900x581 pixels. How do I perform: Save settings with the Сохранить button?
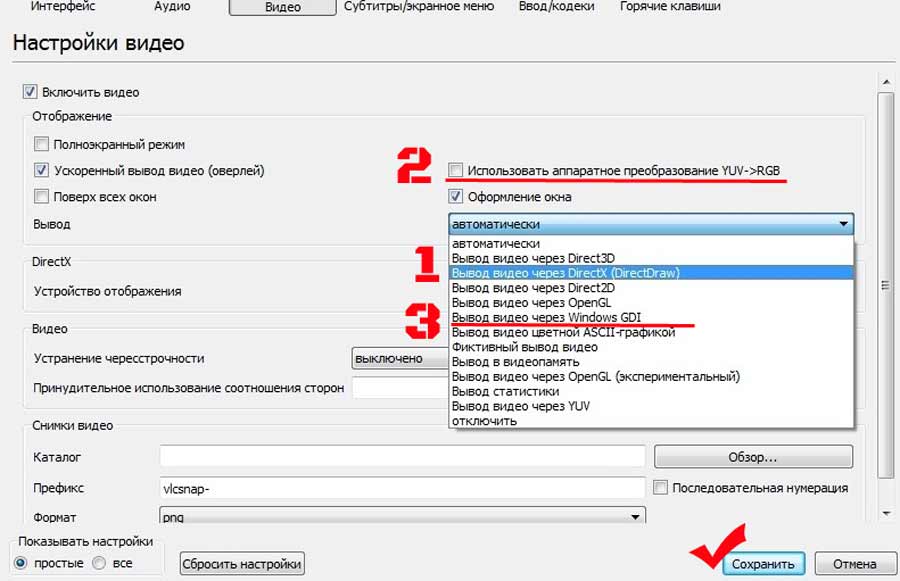[x=763, y=564]
